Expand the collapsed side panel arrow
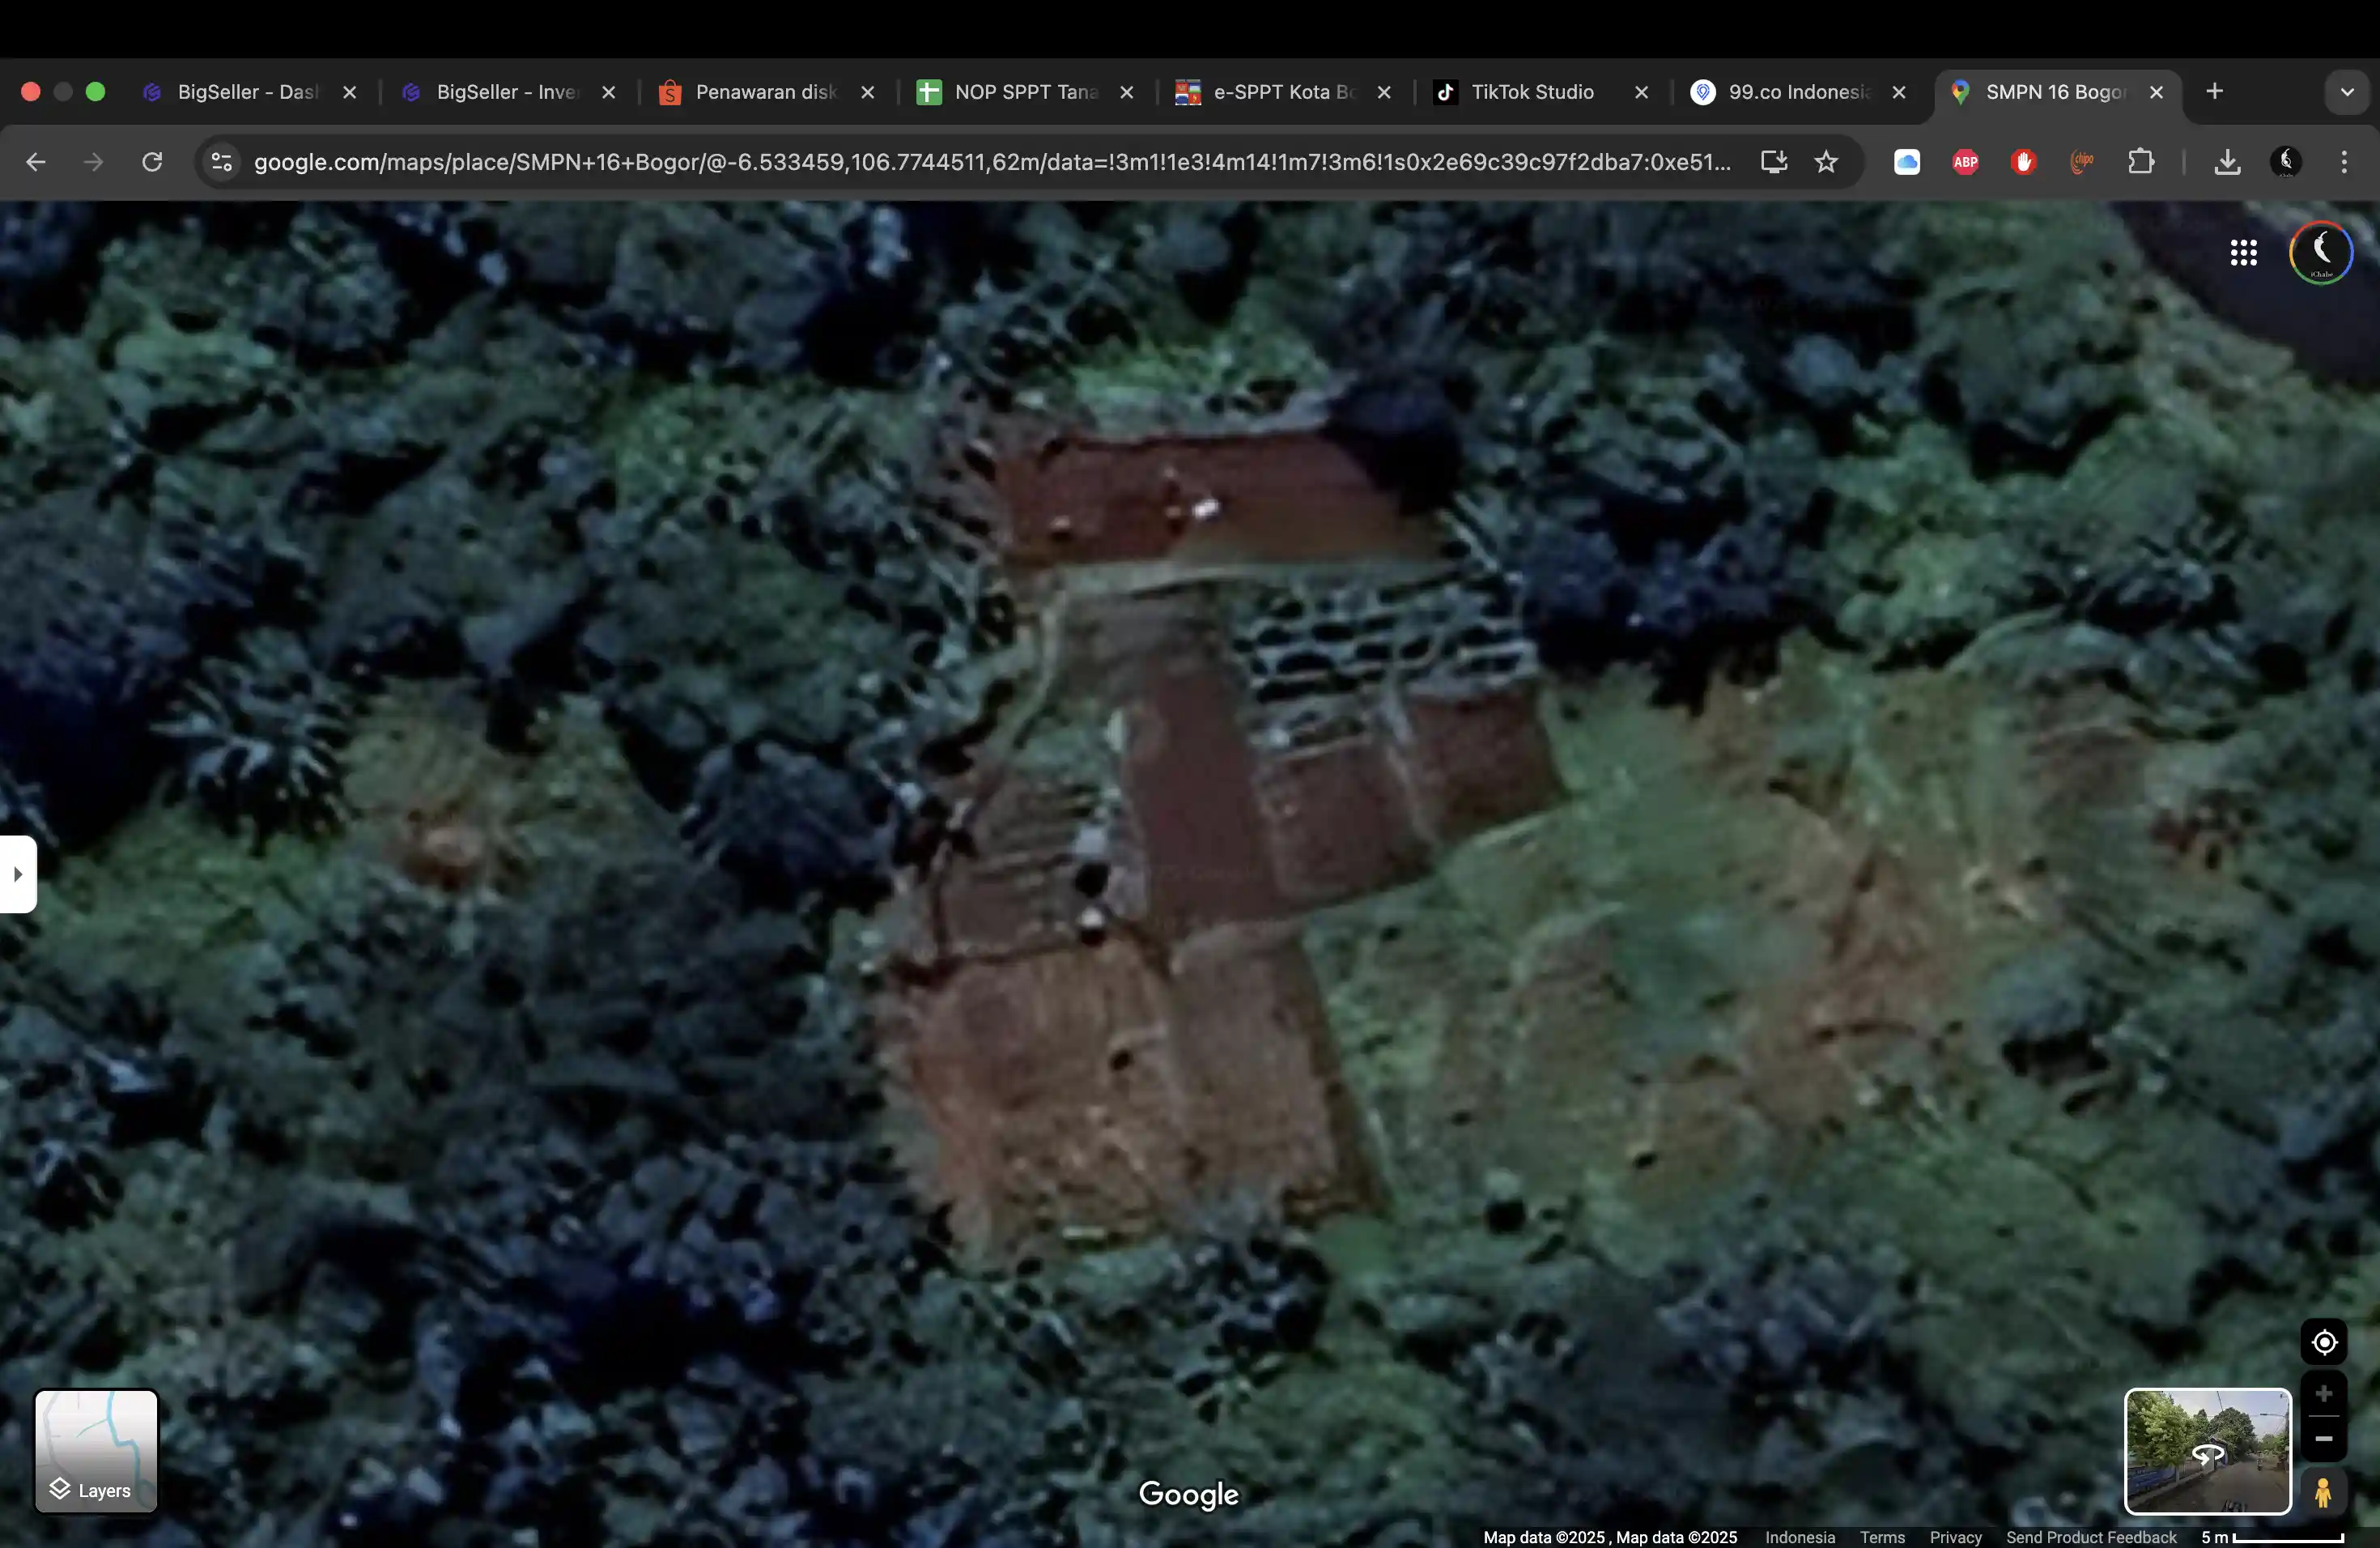Viewport: 2380px width, 1548px height. point(18,874)
